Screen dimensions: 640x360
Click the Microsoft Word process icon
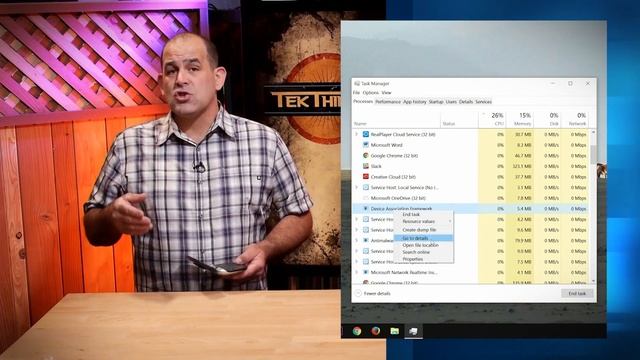(x=366, y=145)
